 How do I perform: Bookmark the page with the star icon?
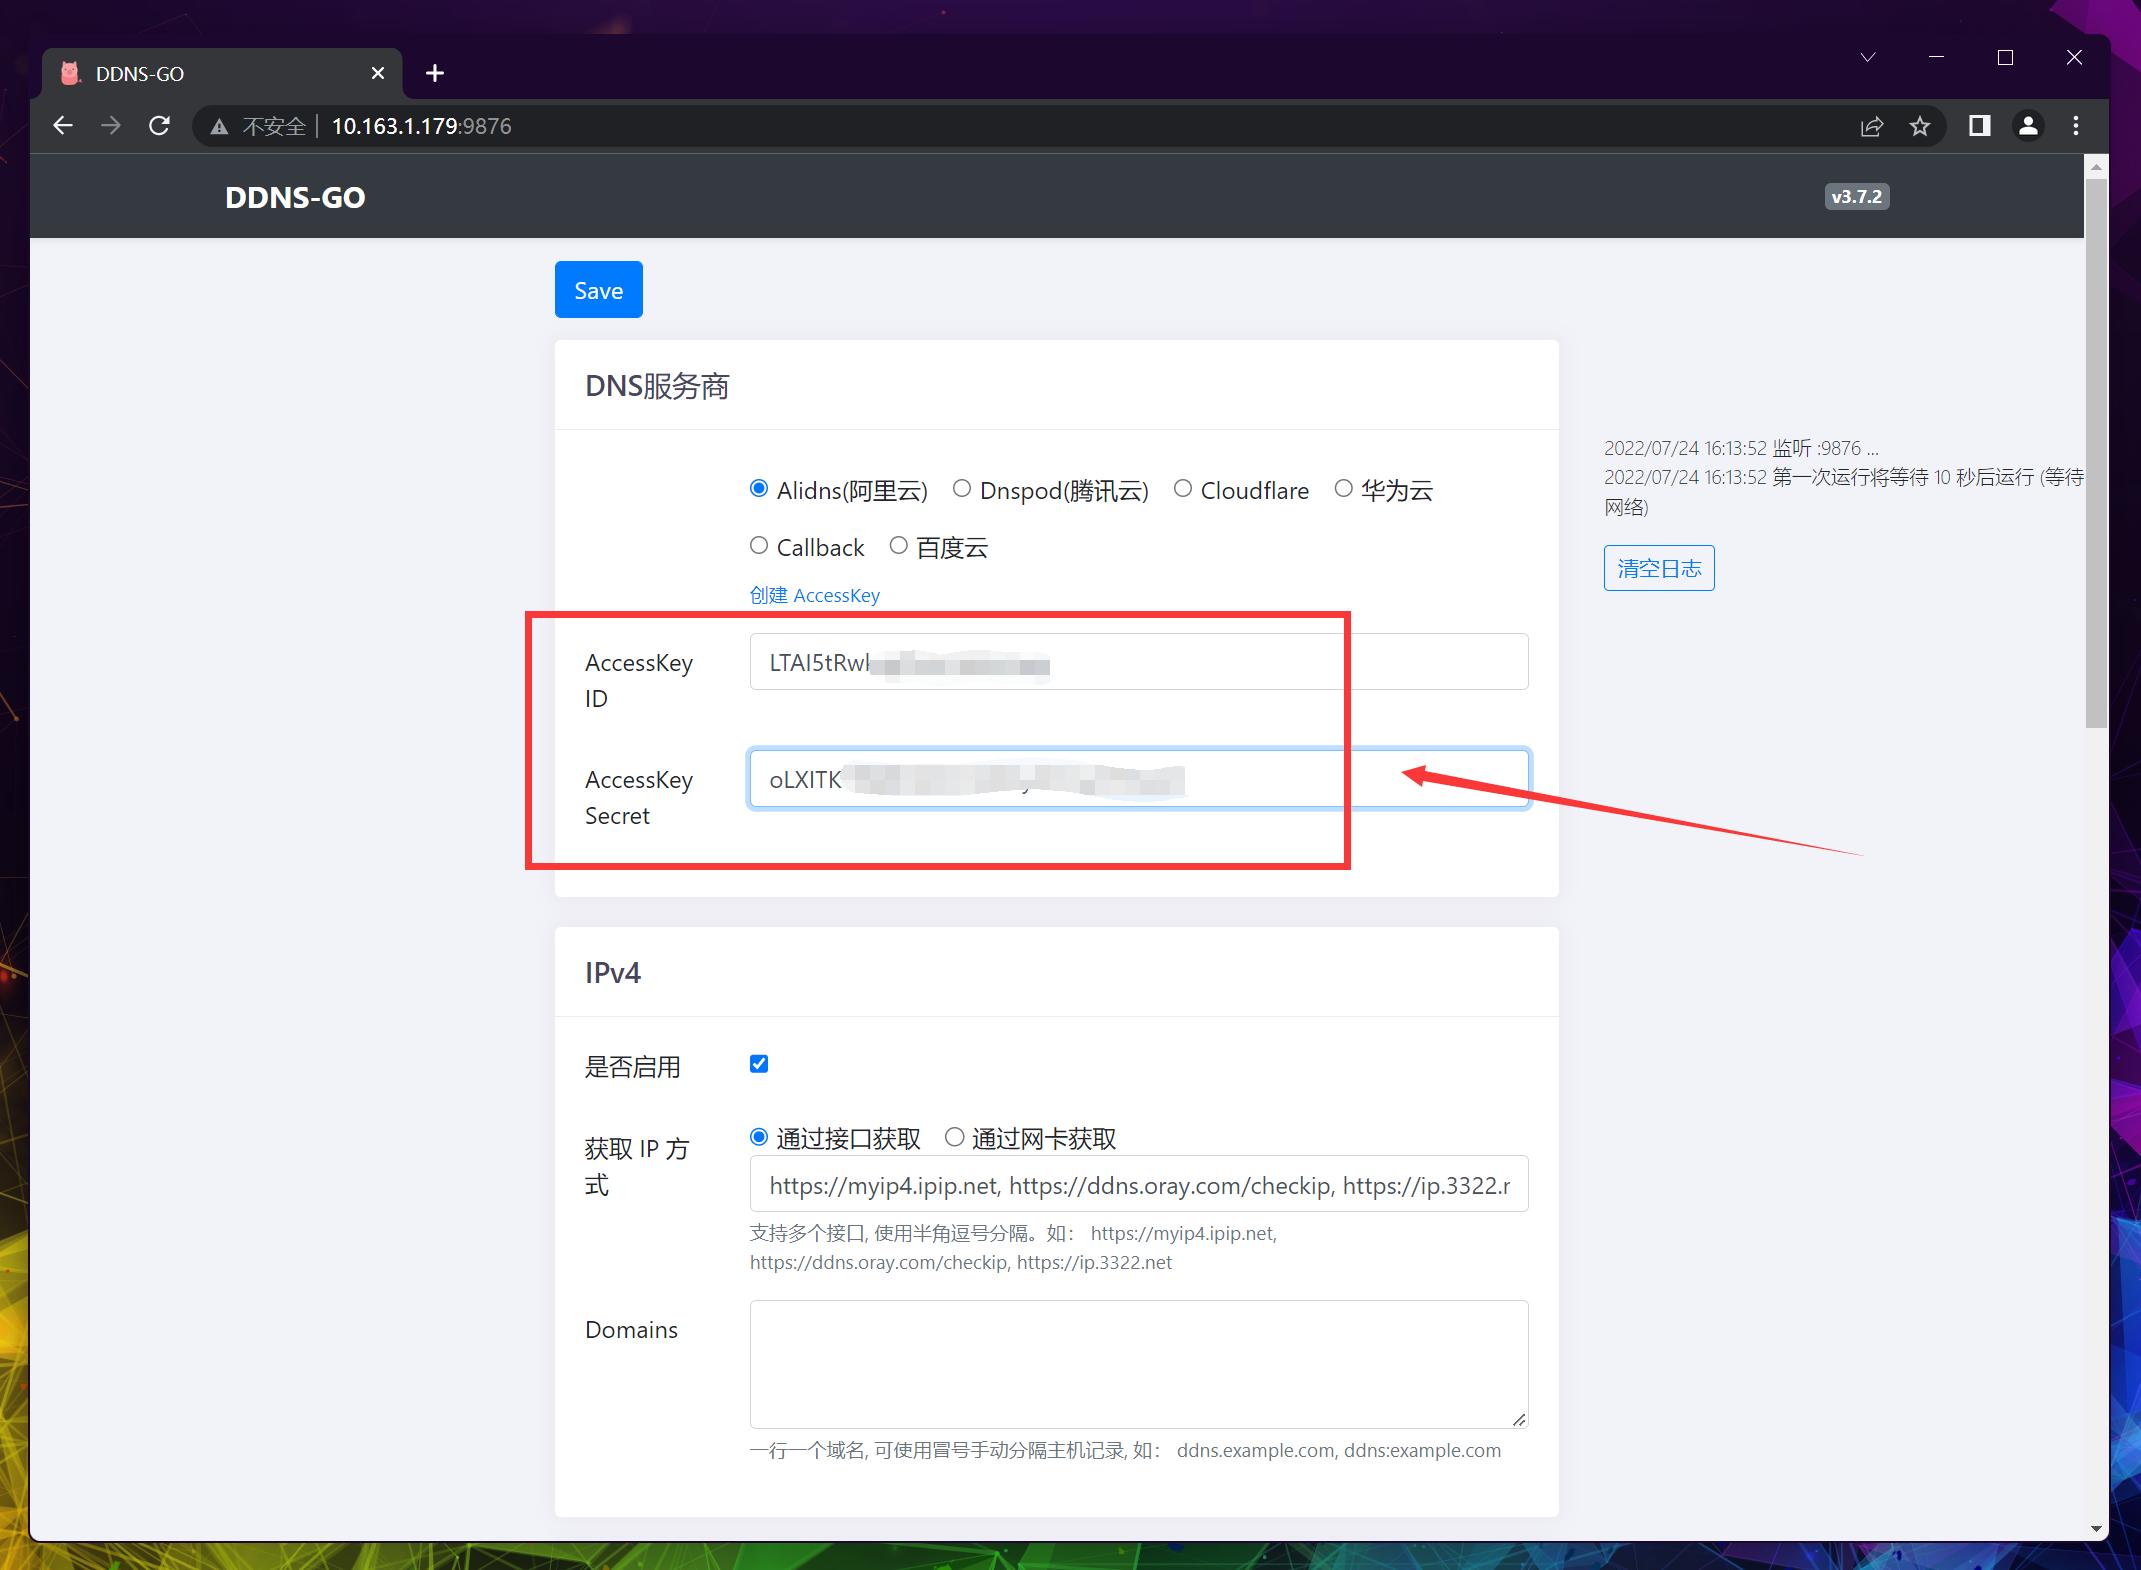1921,126
